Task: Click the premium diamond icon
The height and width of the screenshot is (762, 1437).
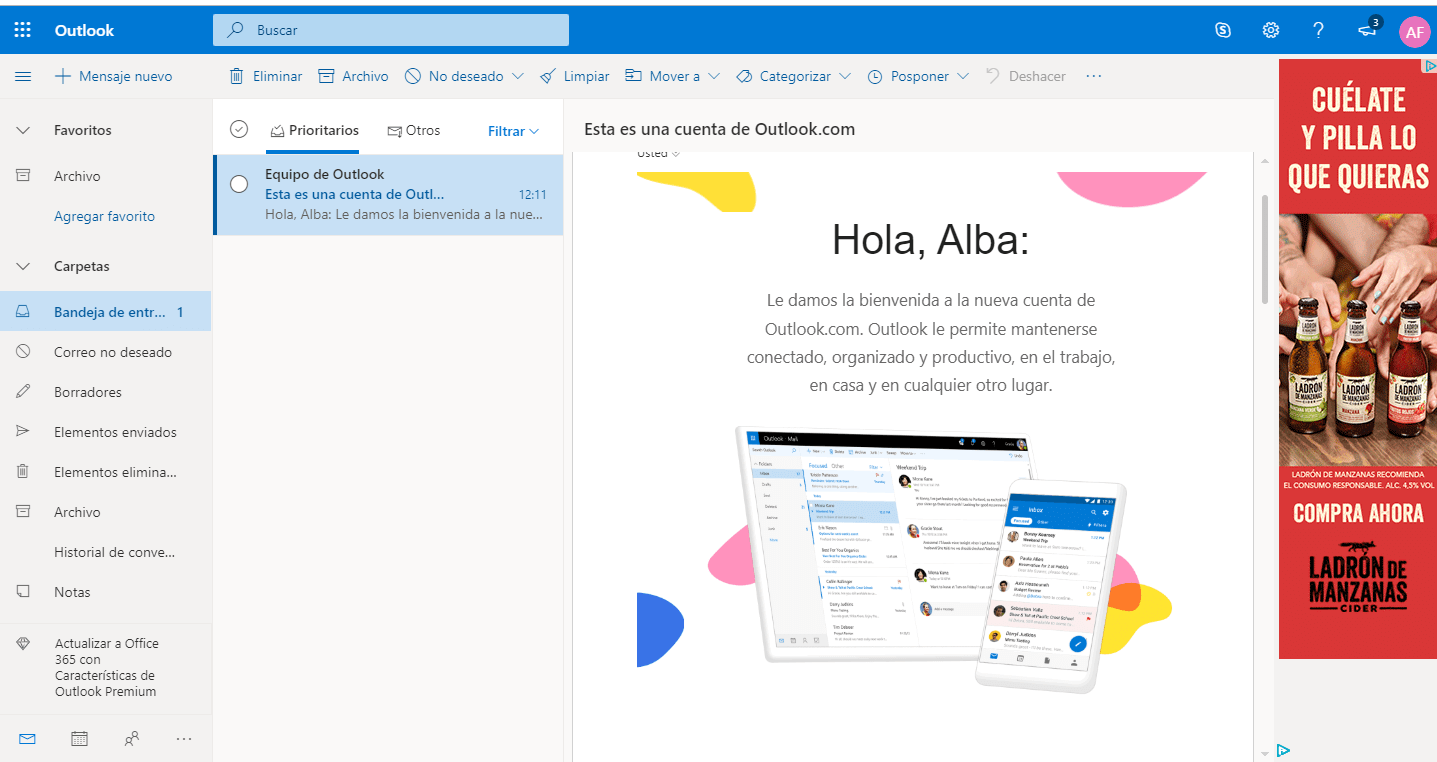Action: [x=23, y=644]
